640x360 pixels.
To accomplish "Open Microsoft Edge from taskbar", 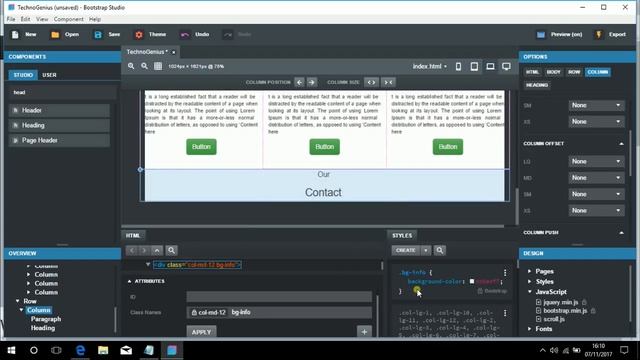I will coord(80,350).
